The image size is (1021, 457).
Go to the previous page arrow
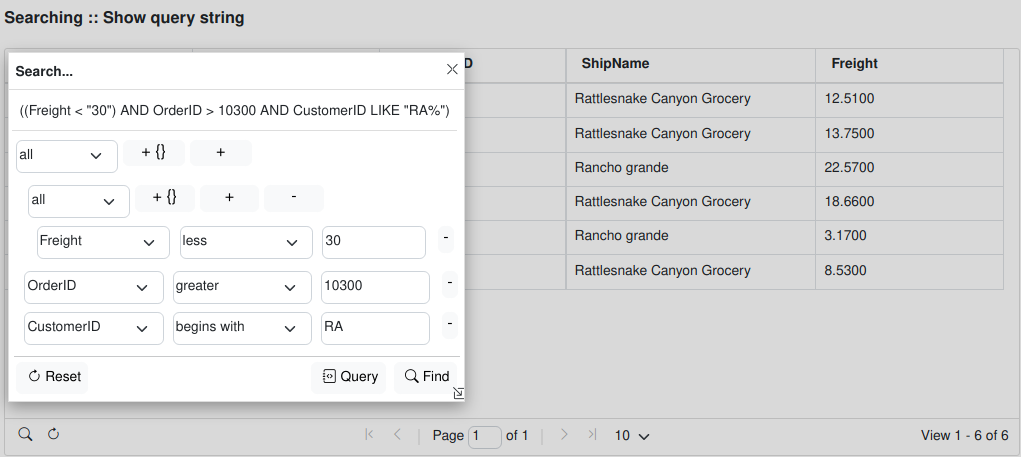[397, 435]
